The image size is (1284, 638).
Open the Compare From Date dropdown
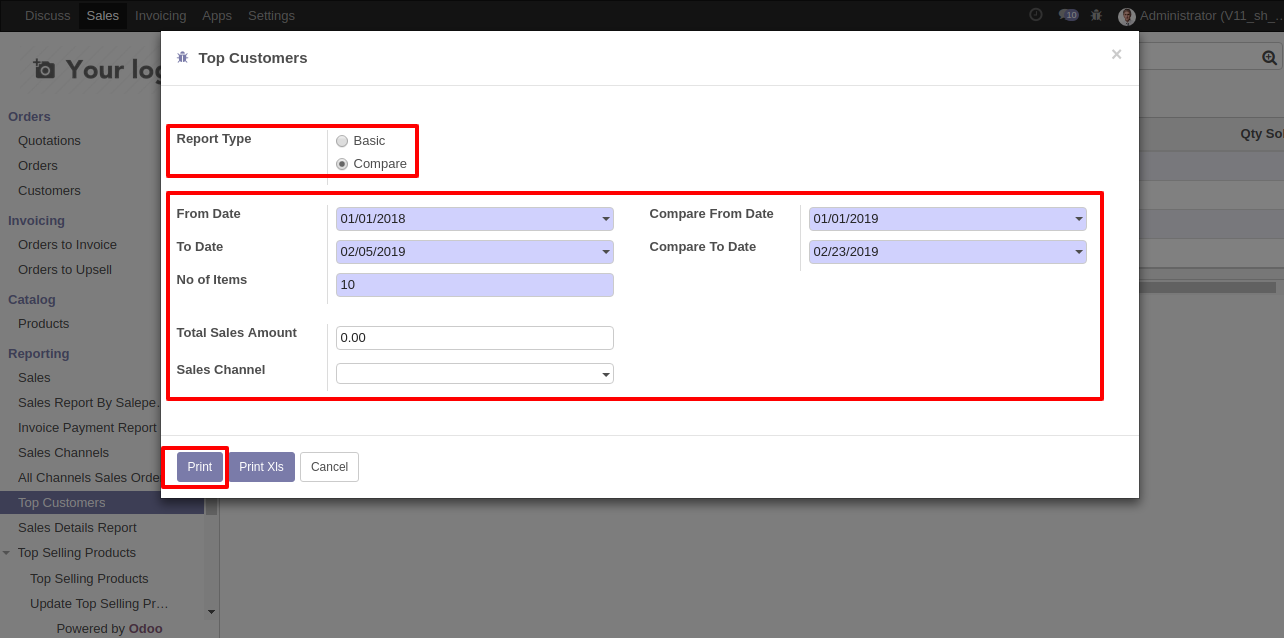tap(1079, 219)
